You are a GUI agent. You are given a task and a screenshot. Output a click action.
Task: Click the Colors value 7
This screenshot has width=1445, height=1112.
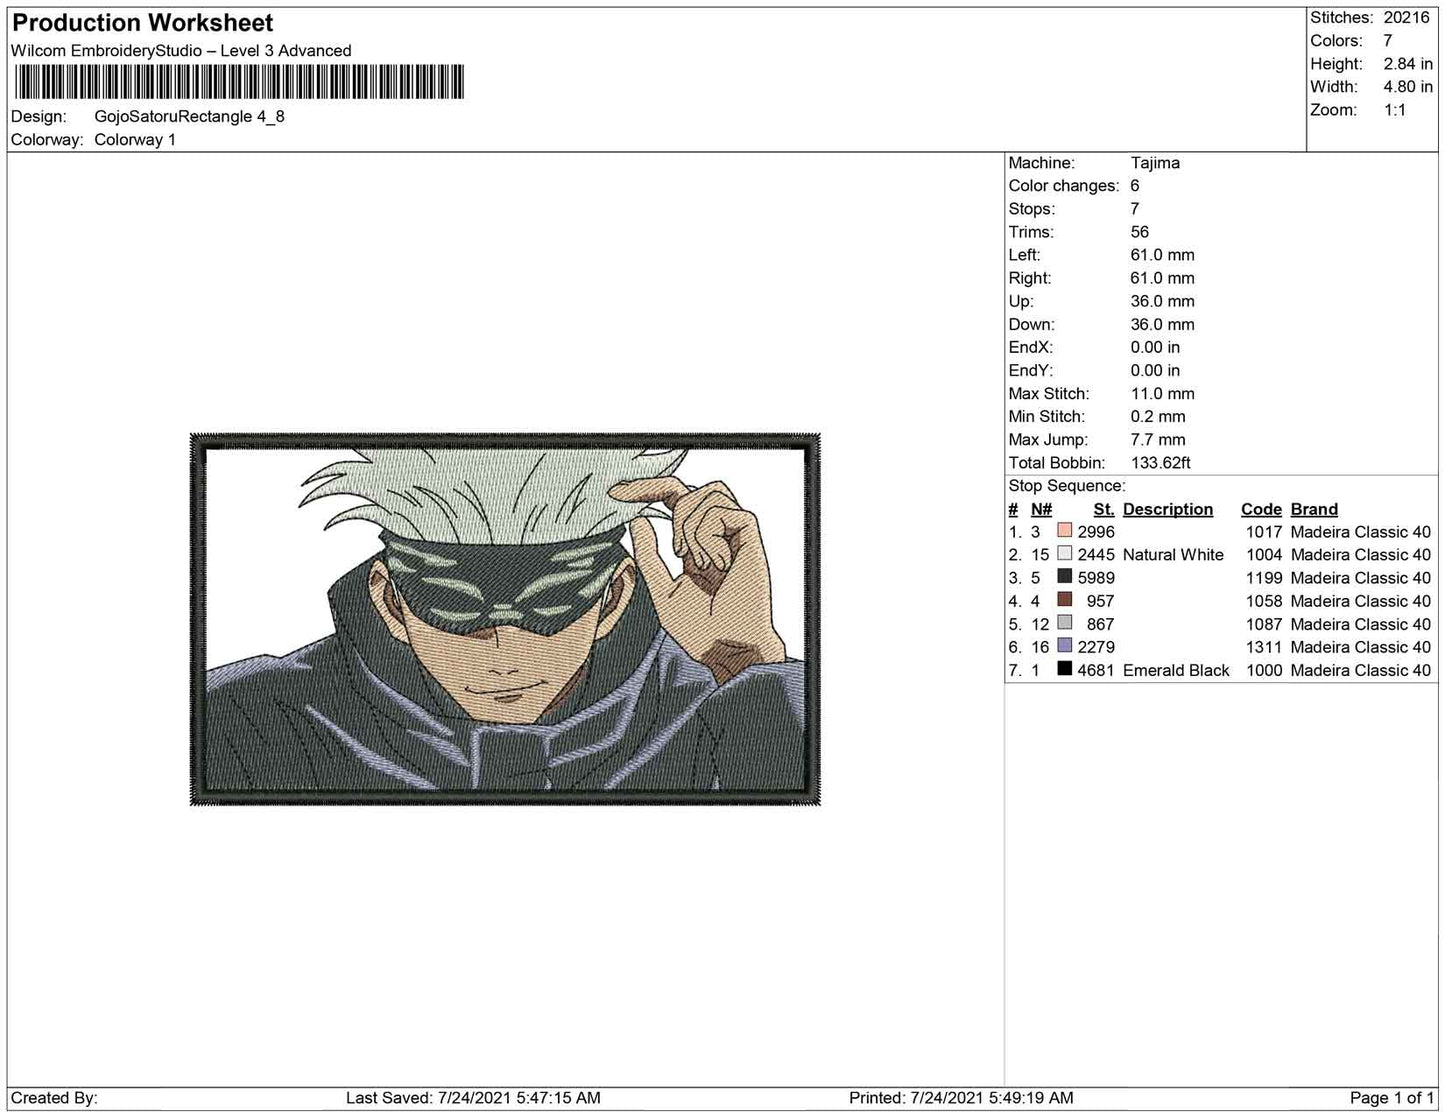point(1388,41)
